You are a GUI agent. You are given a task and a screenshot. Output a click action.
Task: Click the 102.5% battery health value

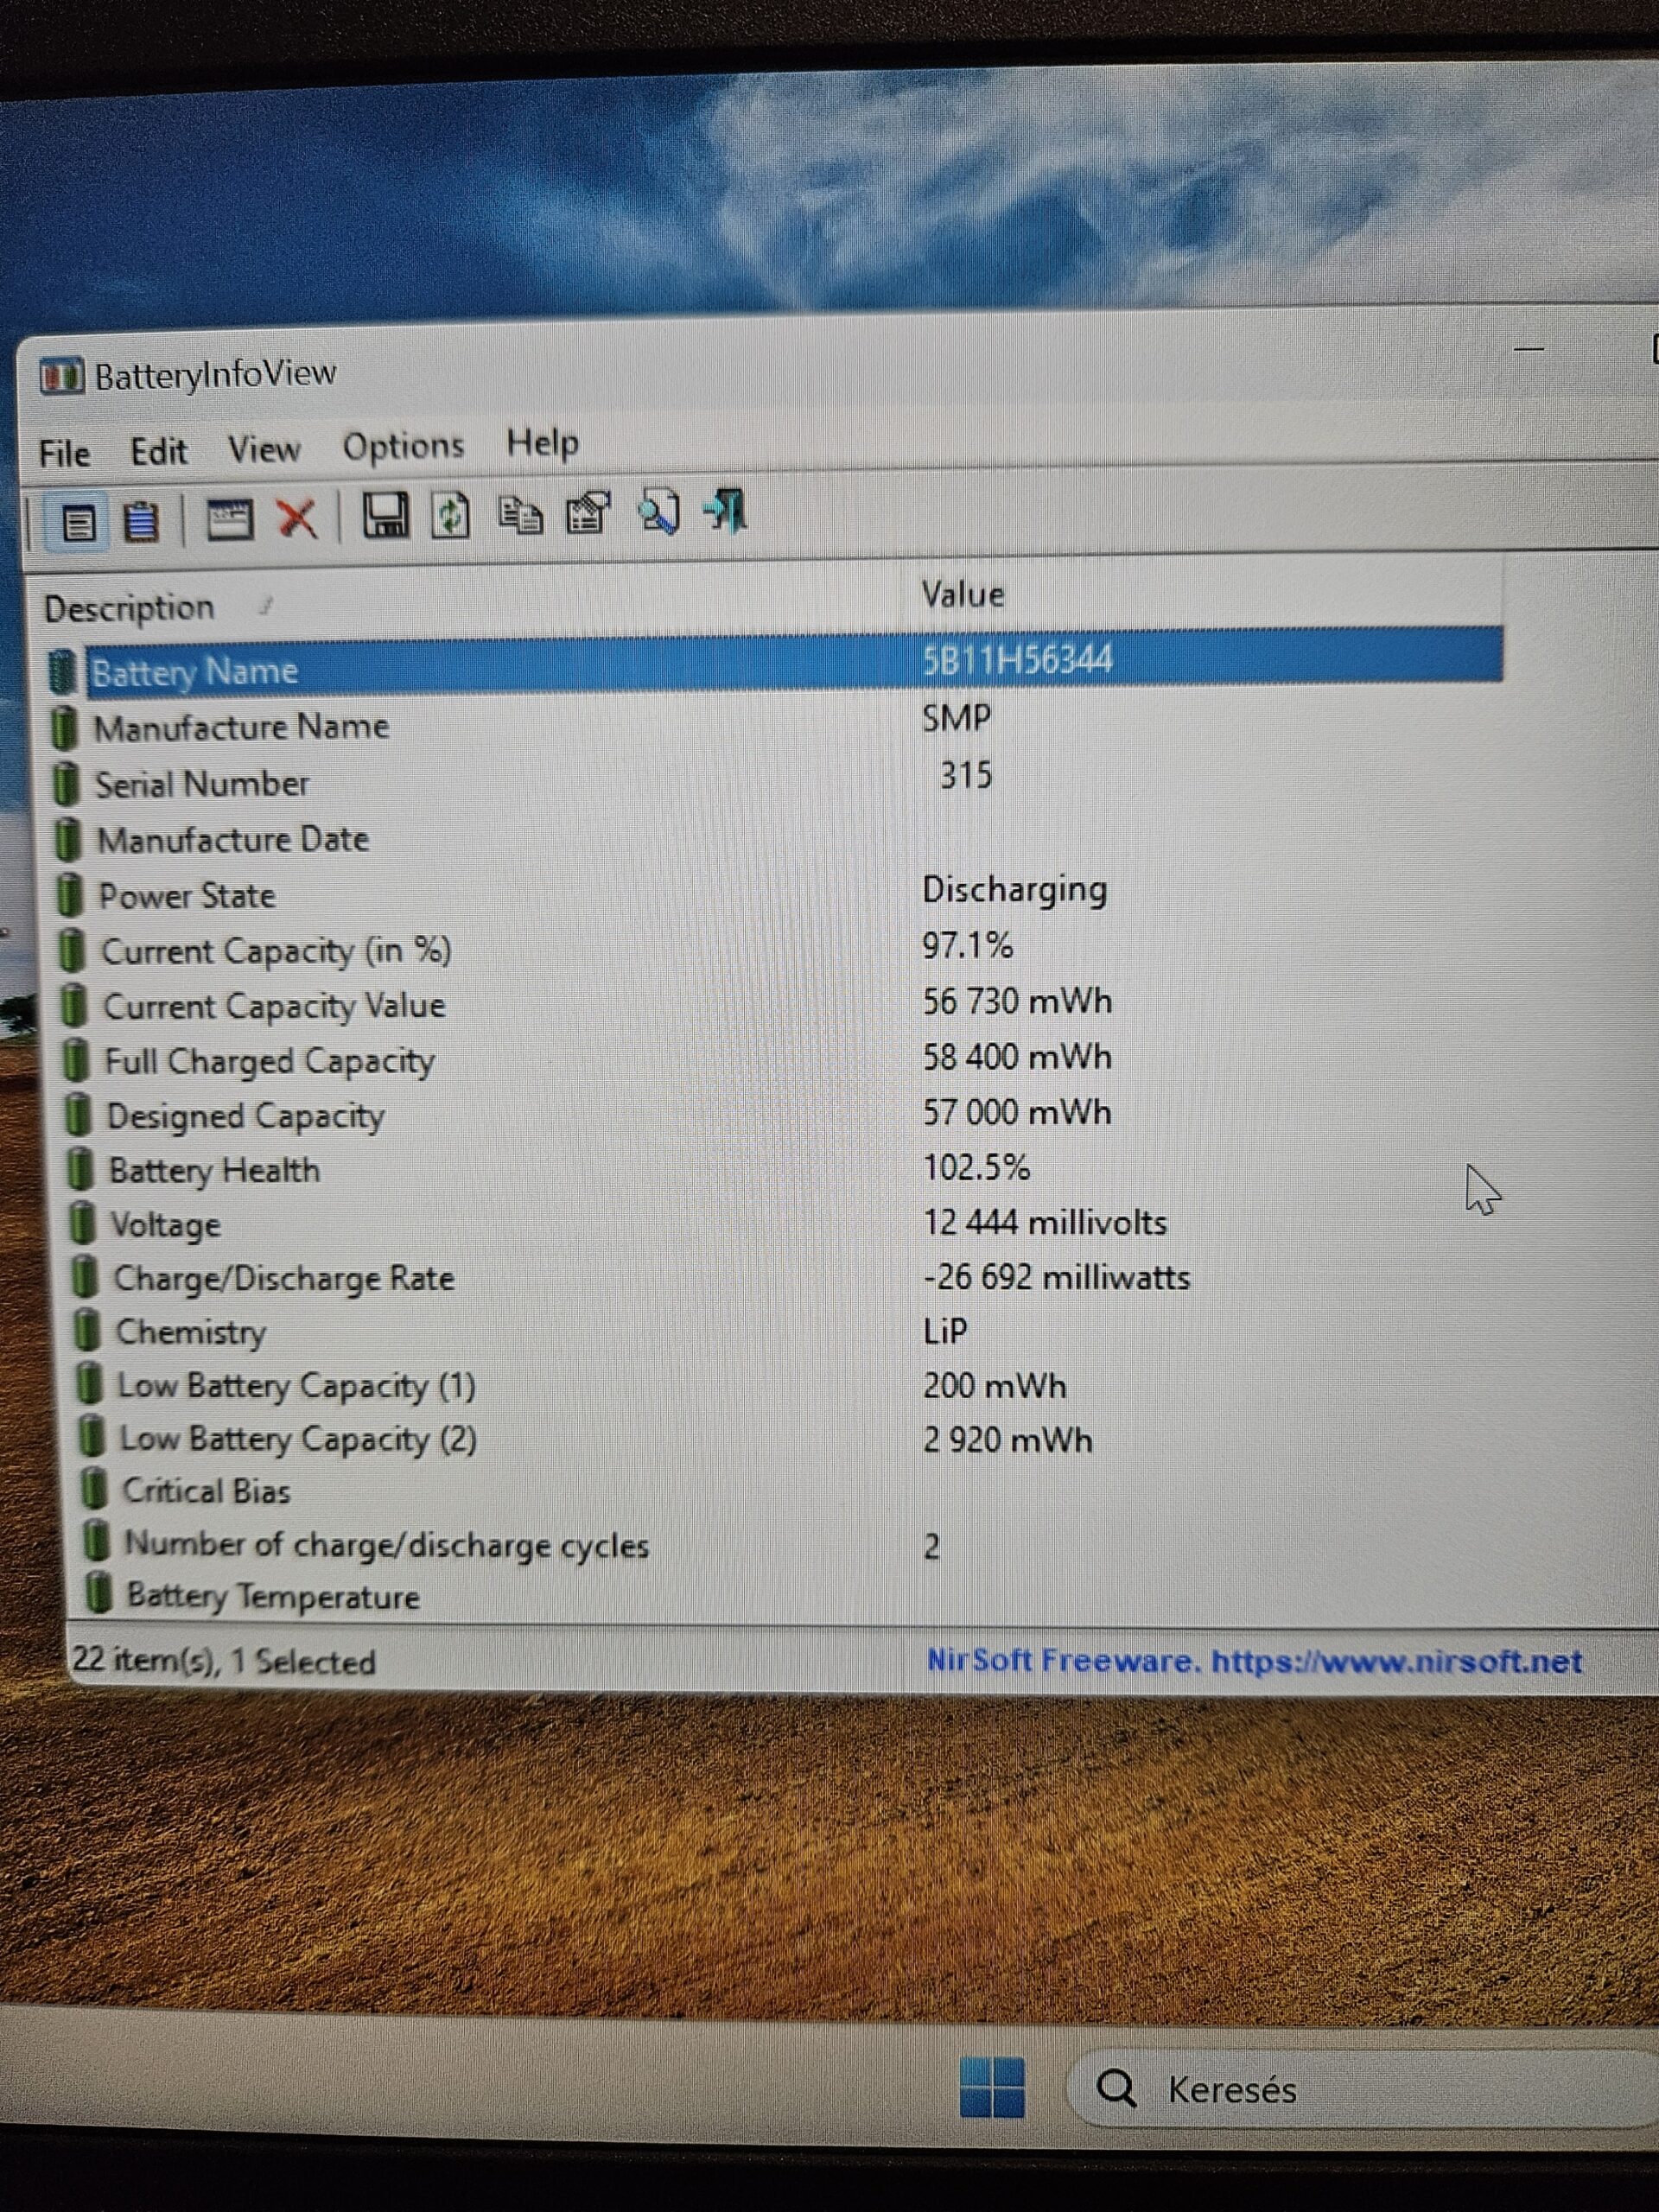pos(977,1167)
